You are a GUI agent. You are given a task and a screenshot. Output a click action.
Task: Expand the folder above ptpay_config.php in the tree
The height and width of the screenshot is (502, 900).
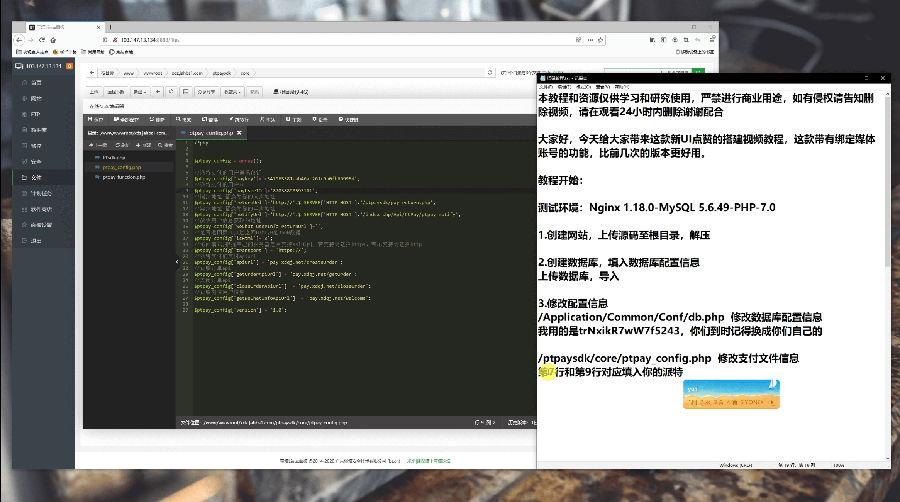coord(112,157)
